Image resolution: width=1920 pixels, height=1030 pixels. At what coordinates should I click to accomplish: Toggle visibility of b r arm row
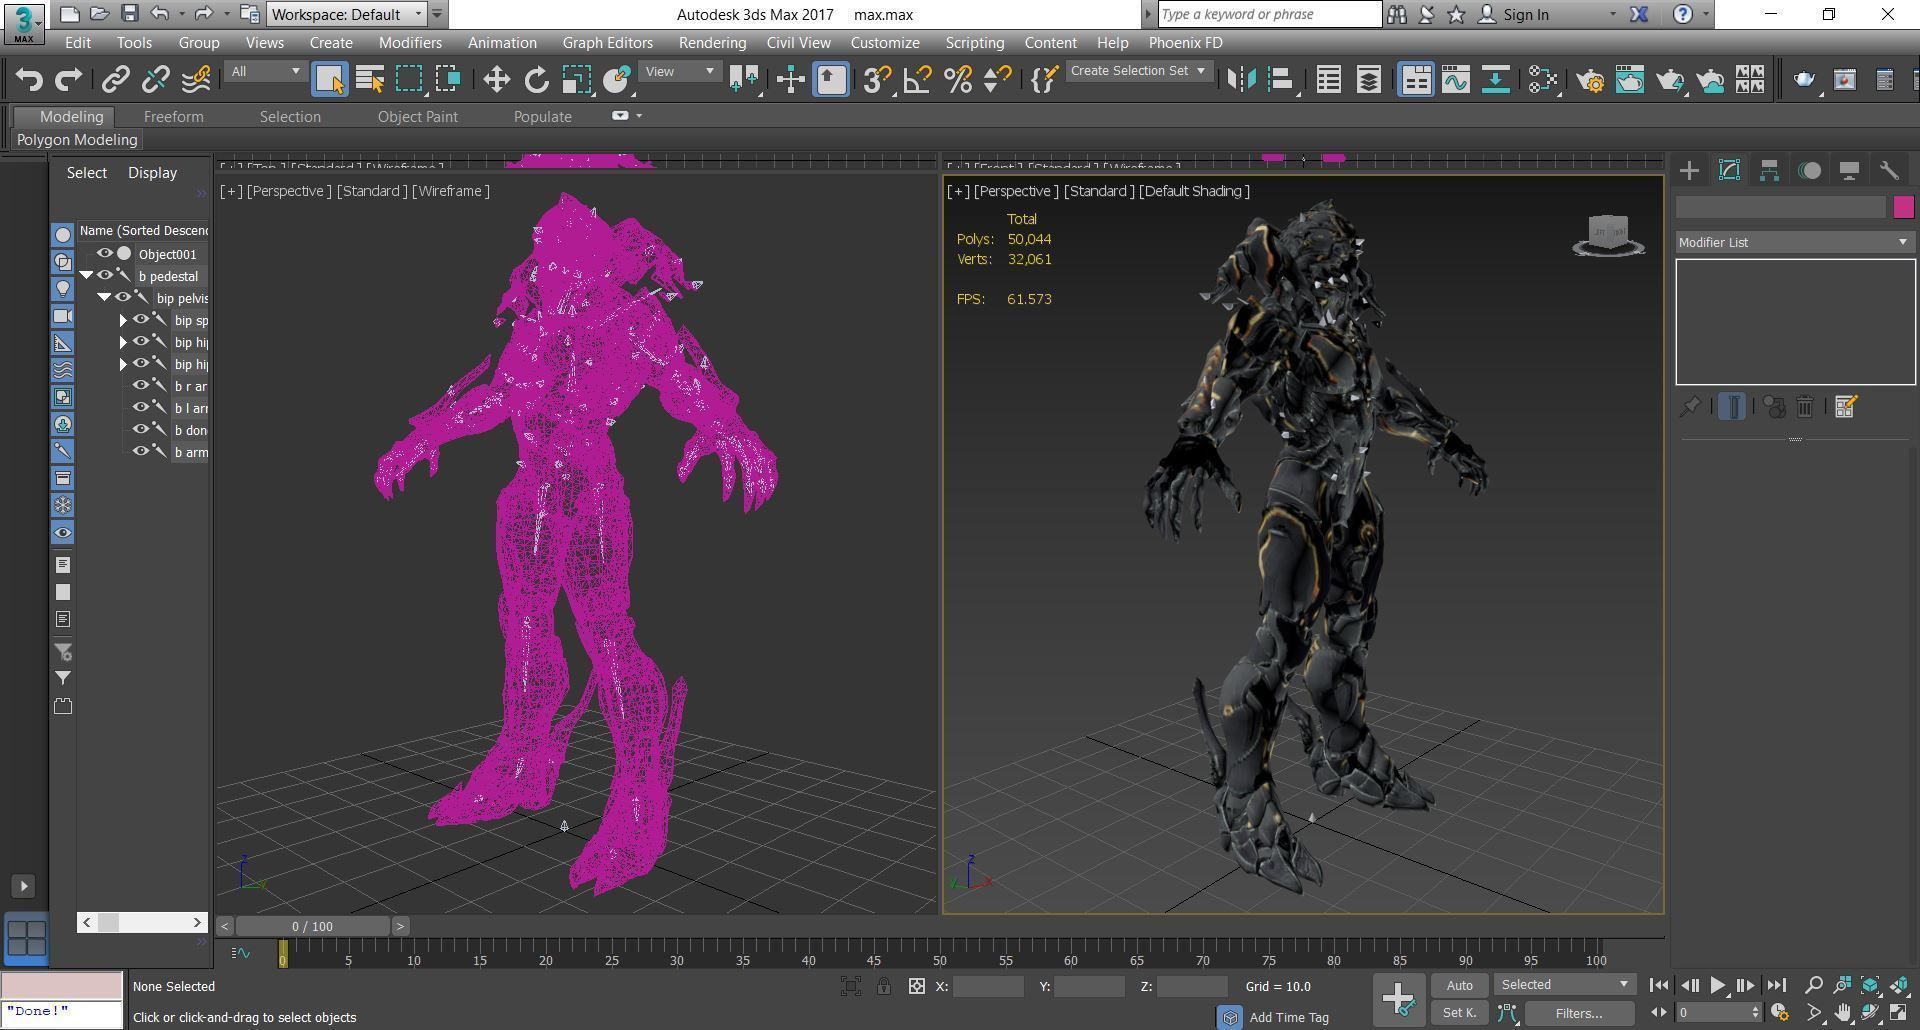pyautogui.click(x=140, y=385)
